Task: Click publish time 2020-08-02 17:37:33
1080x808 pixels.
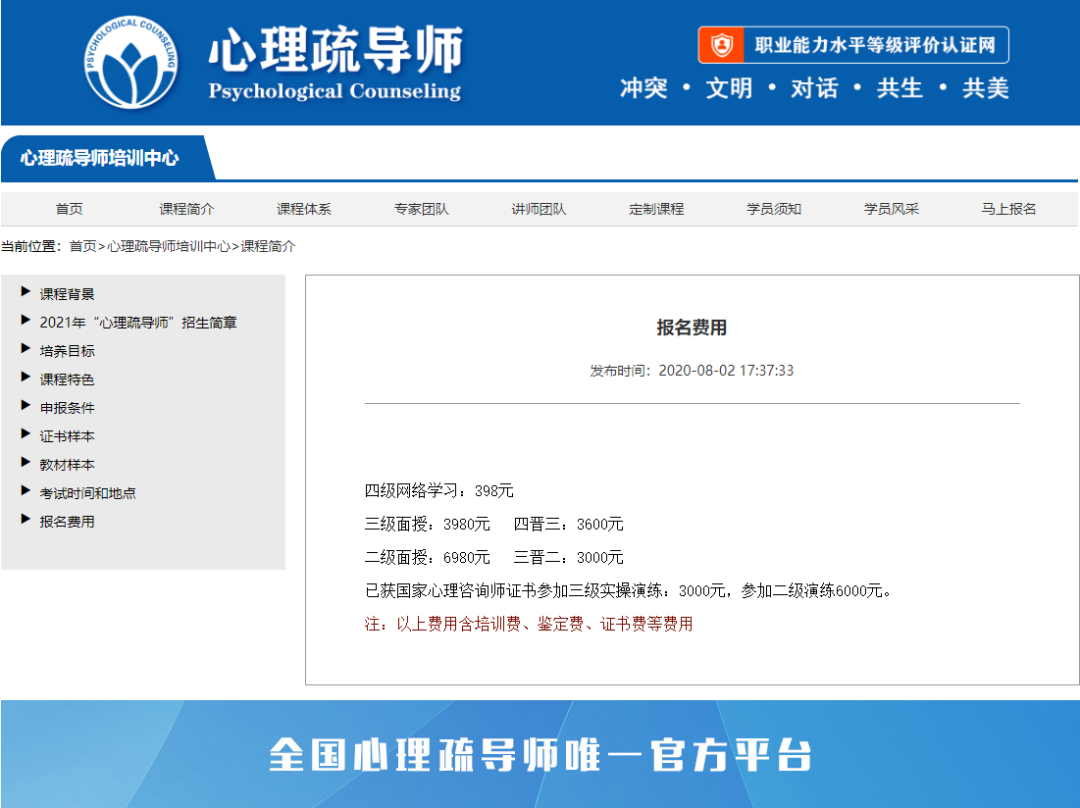Action: coord(692,371)
